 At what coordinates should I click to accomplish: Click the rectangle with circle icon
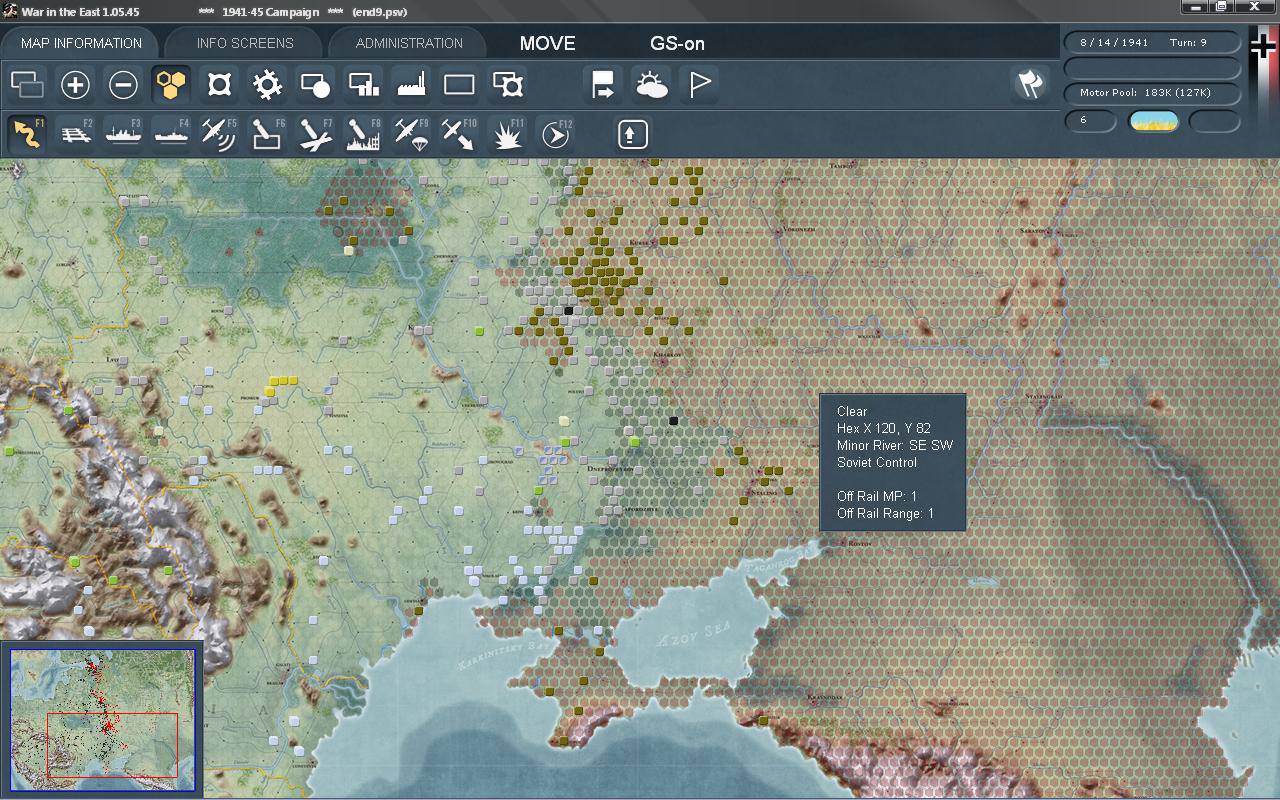315,85
